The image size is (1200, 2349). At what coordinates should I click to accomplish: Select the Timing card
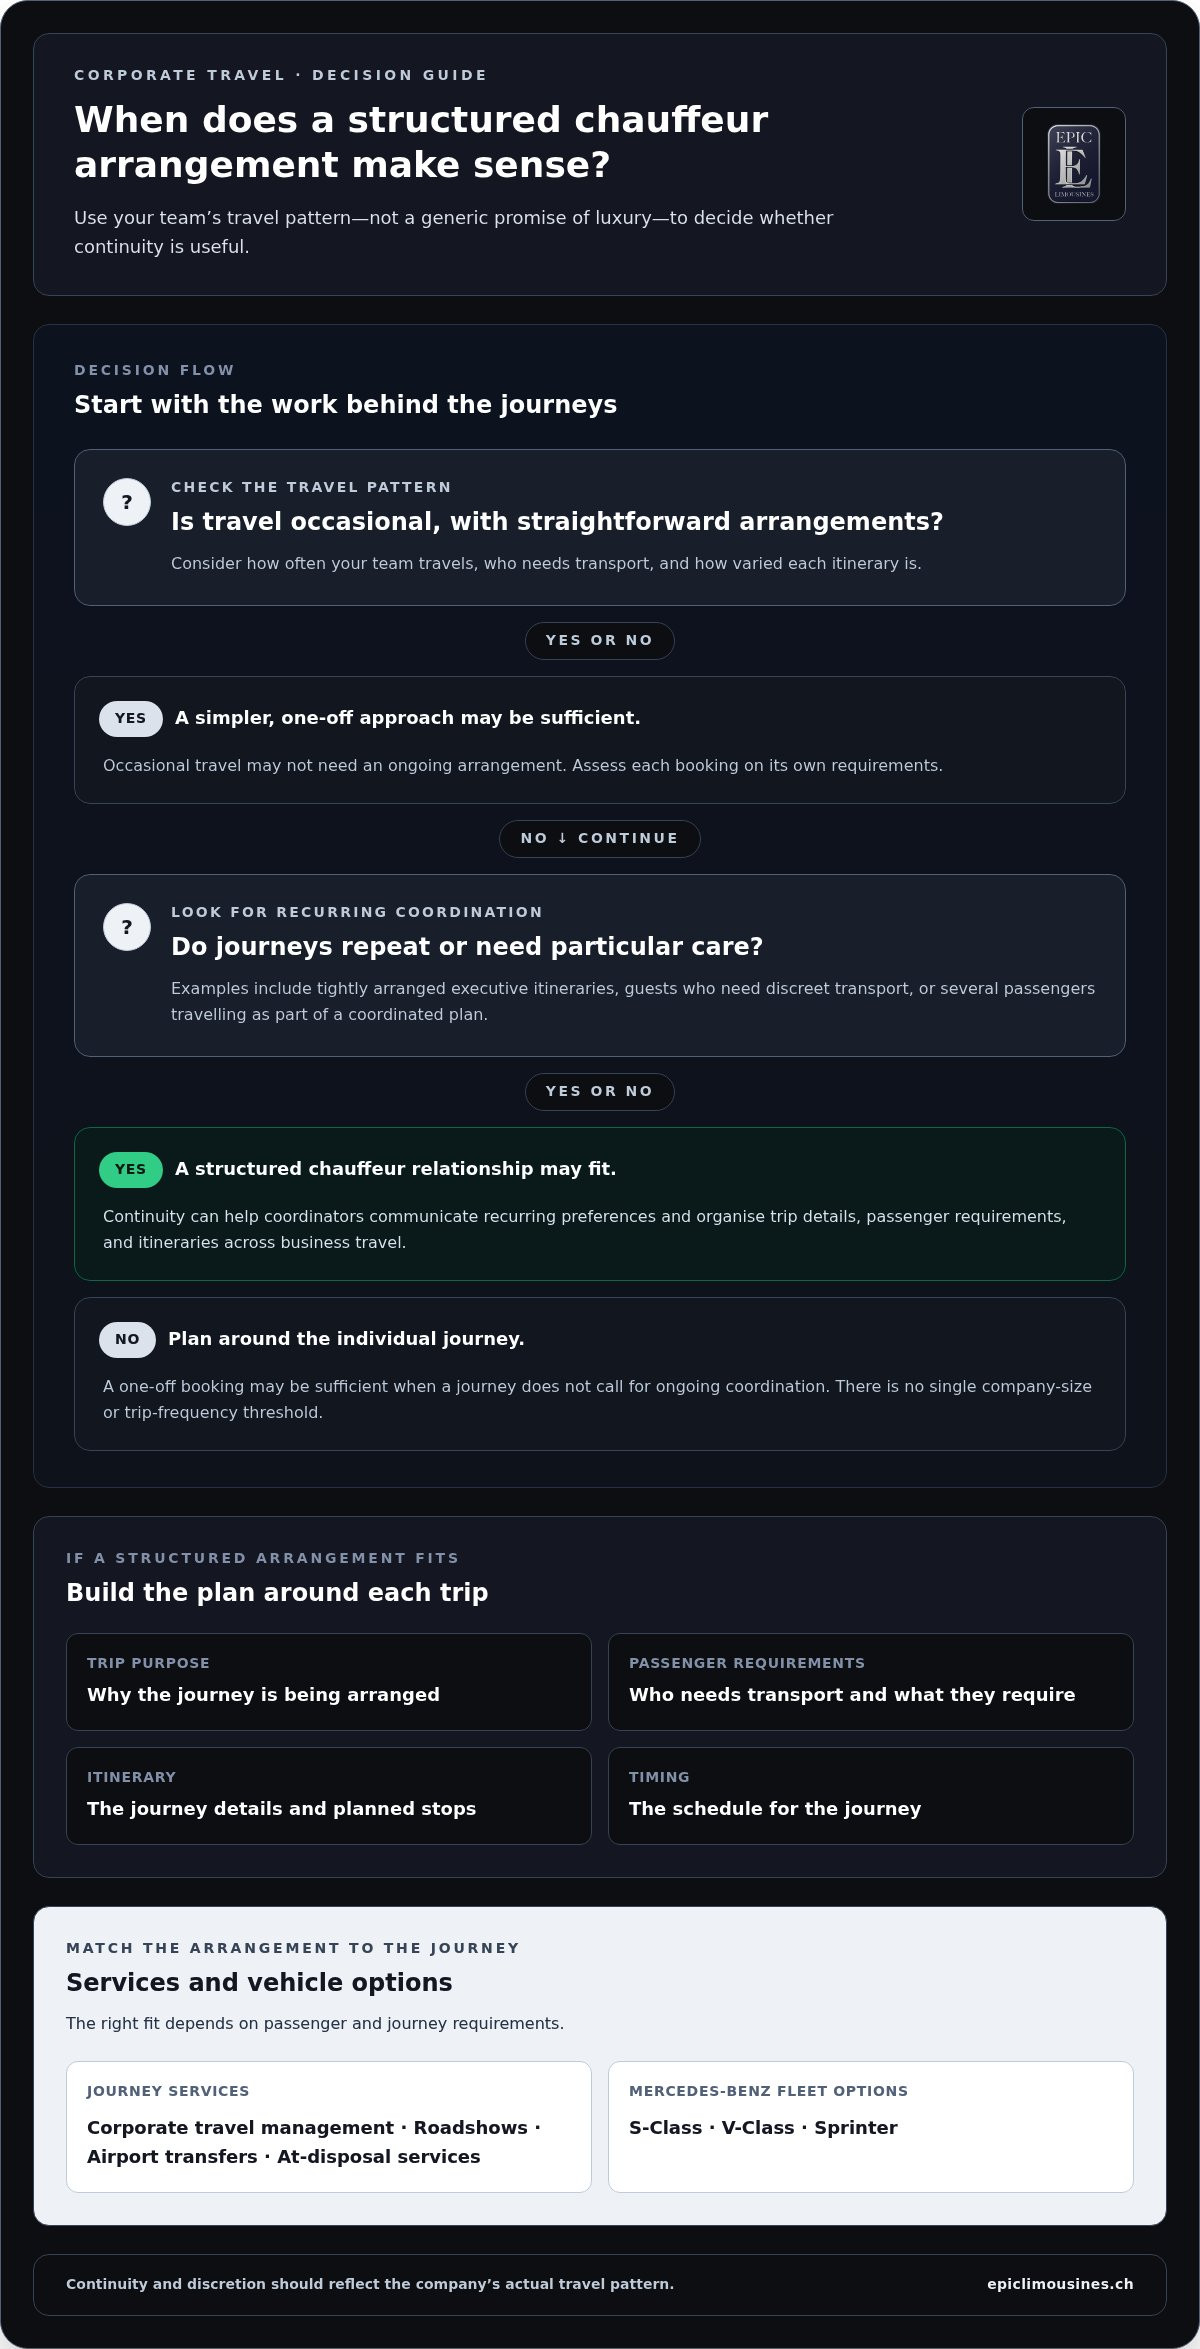click(x=871, y=1796)
